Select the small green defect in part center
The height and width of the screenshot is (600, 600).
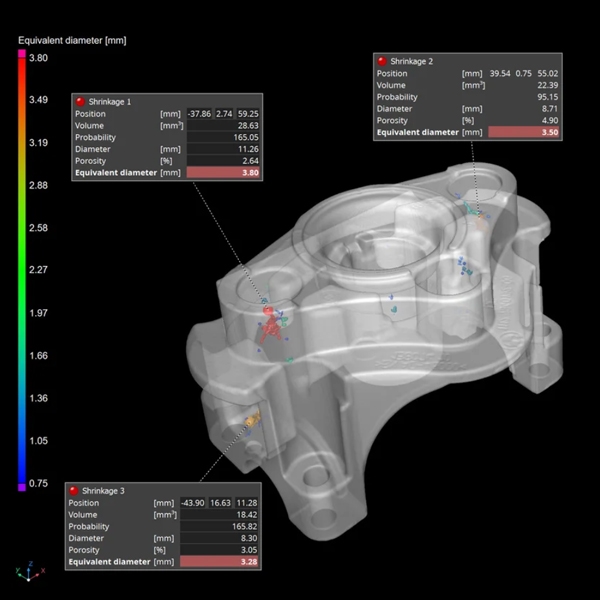click(x=395, y=310)
